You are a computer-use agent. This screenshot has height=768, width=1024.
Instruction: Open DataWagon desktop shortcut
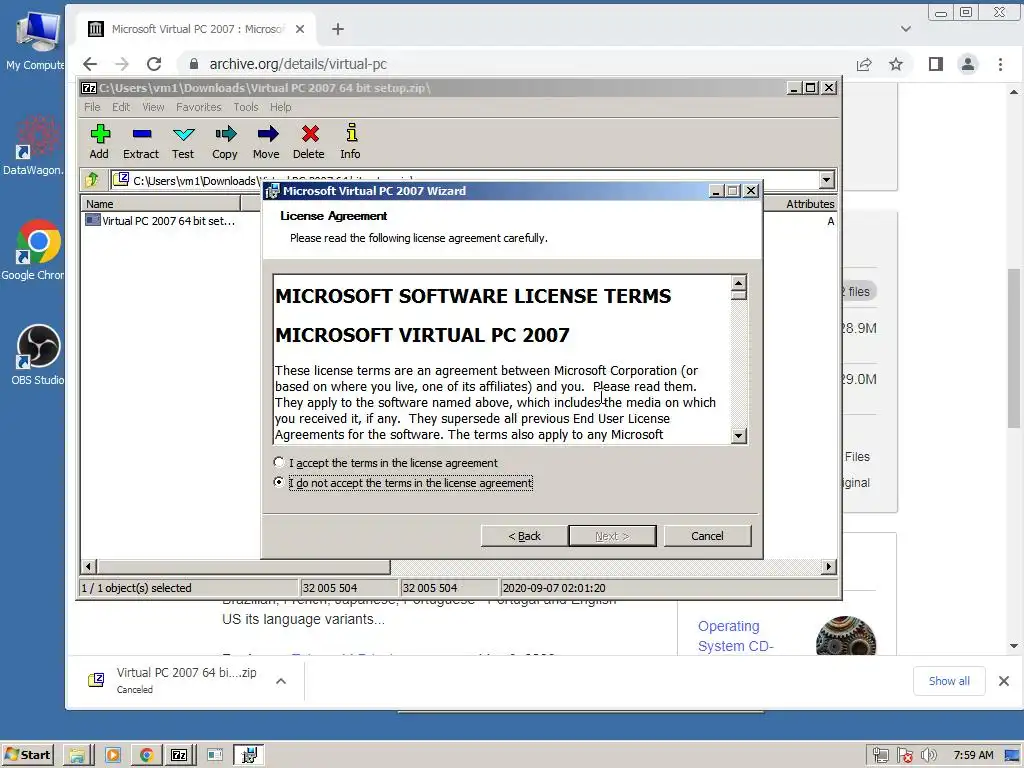34,145
